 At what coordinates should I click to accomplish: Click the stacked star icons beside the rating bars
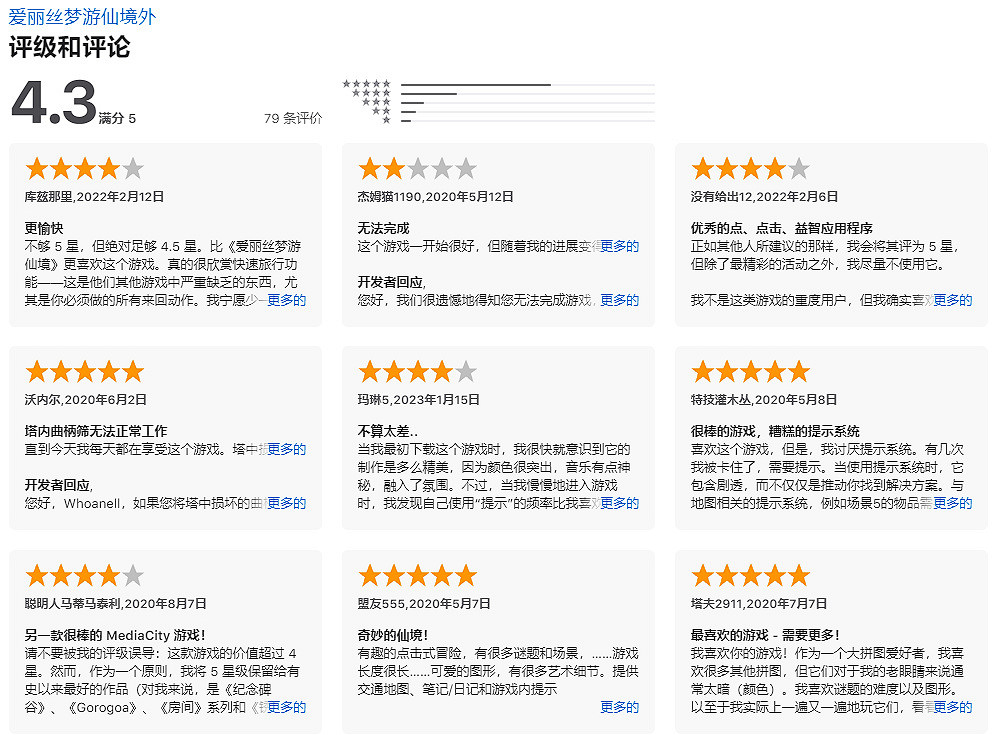[x=367, y=98]
